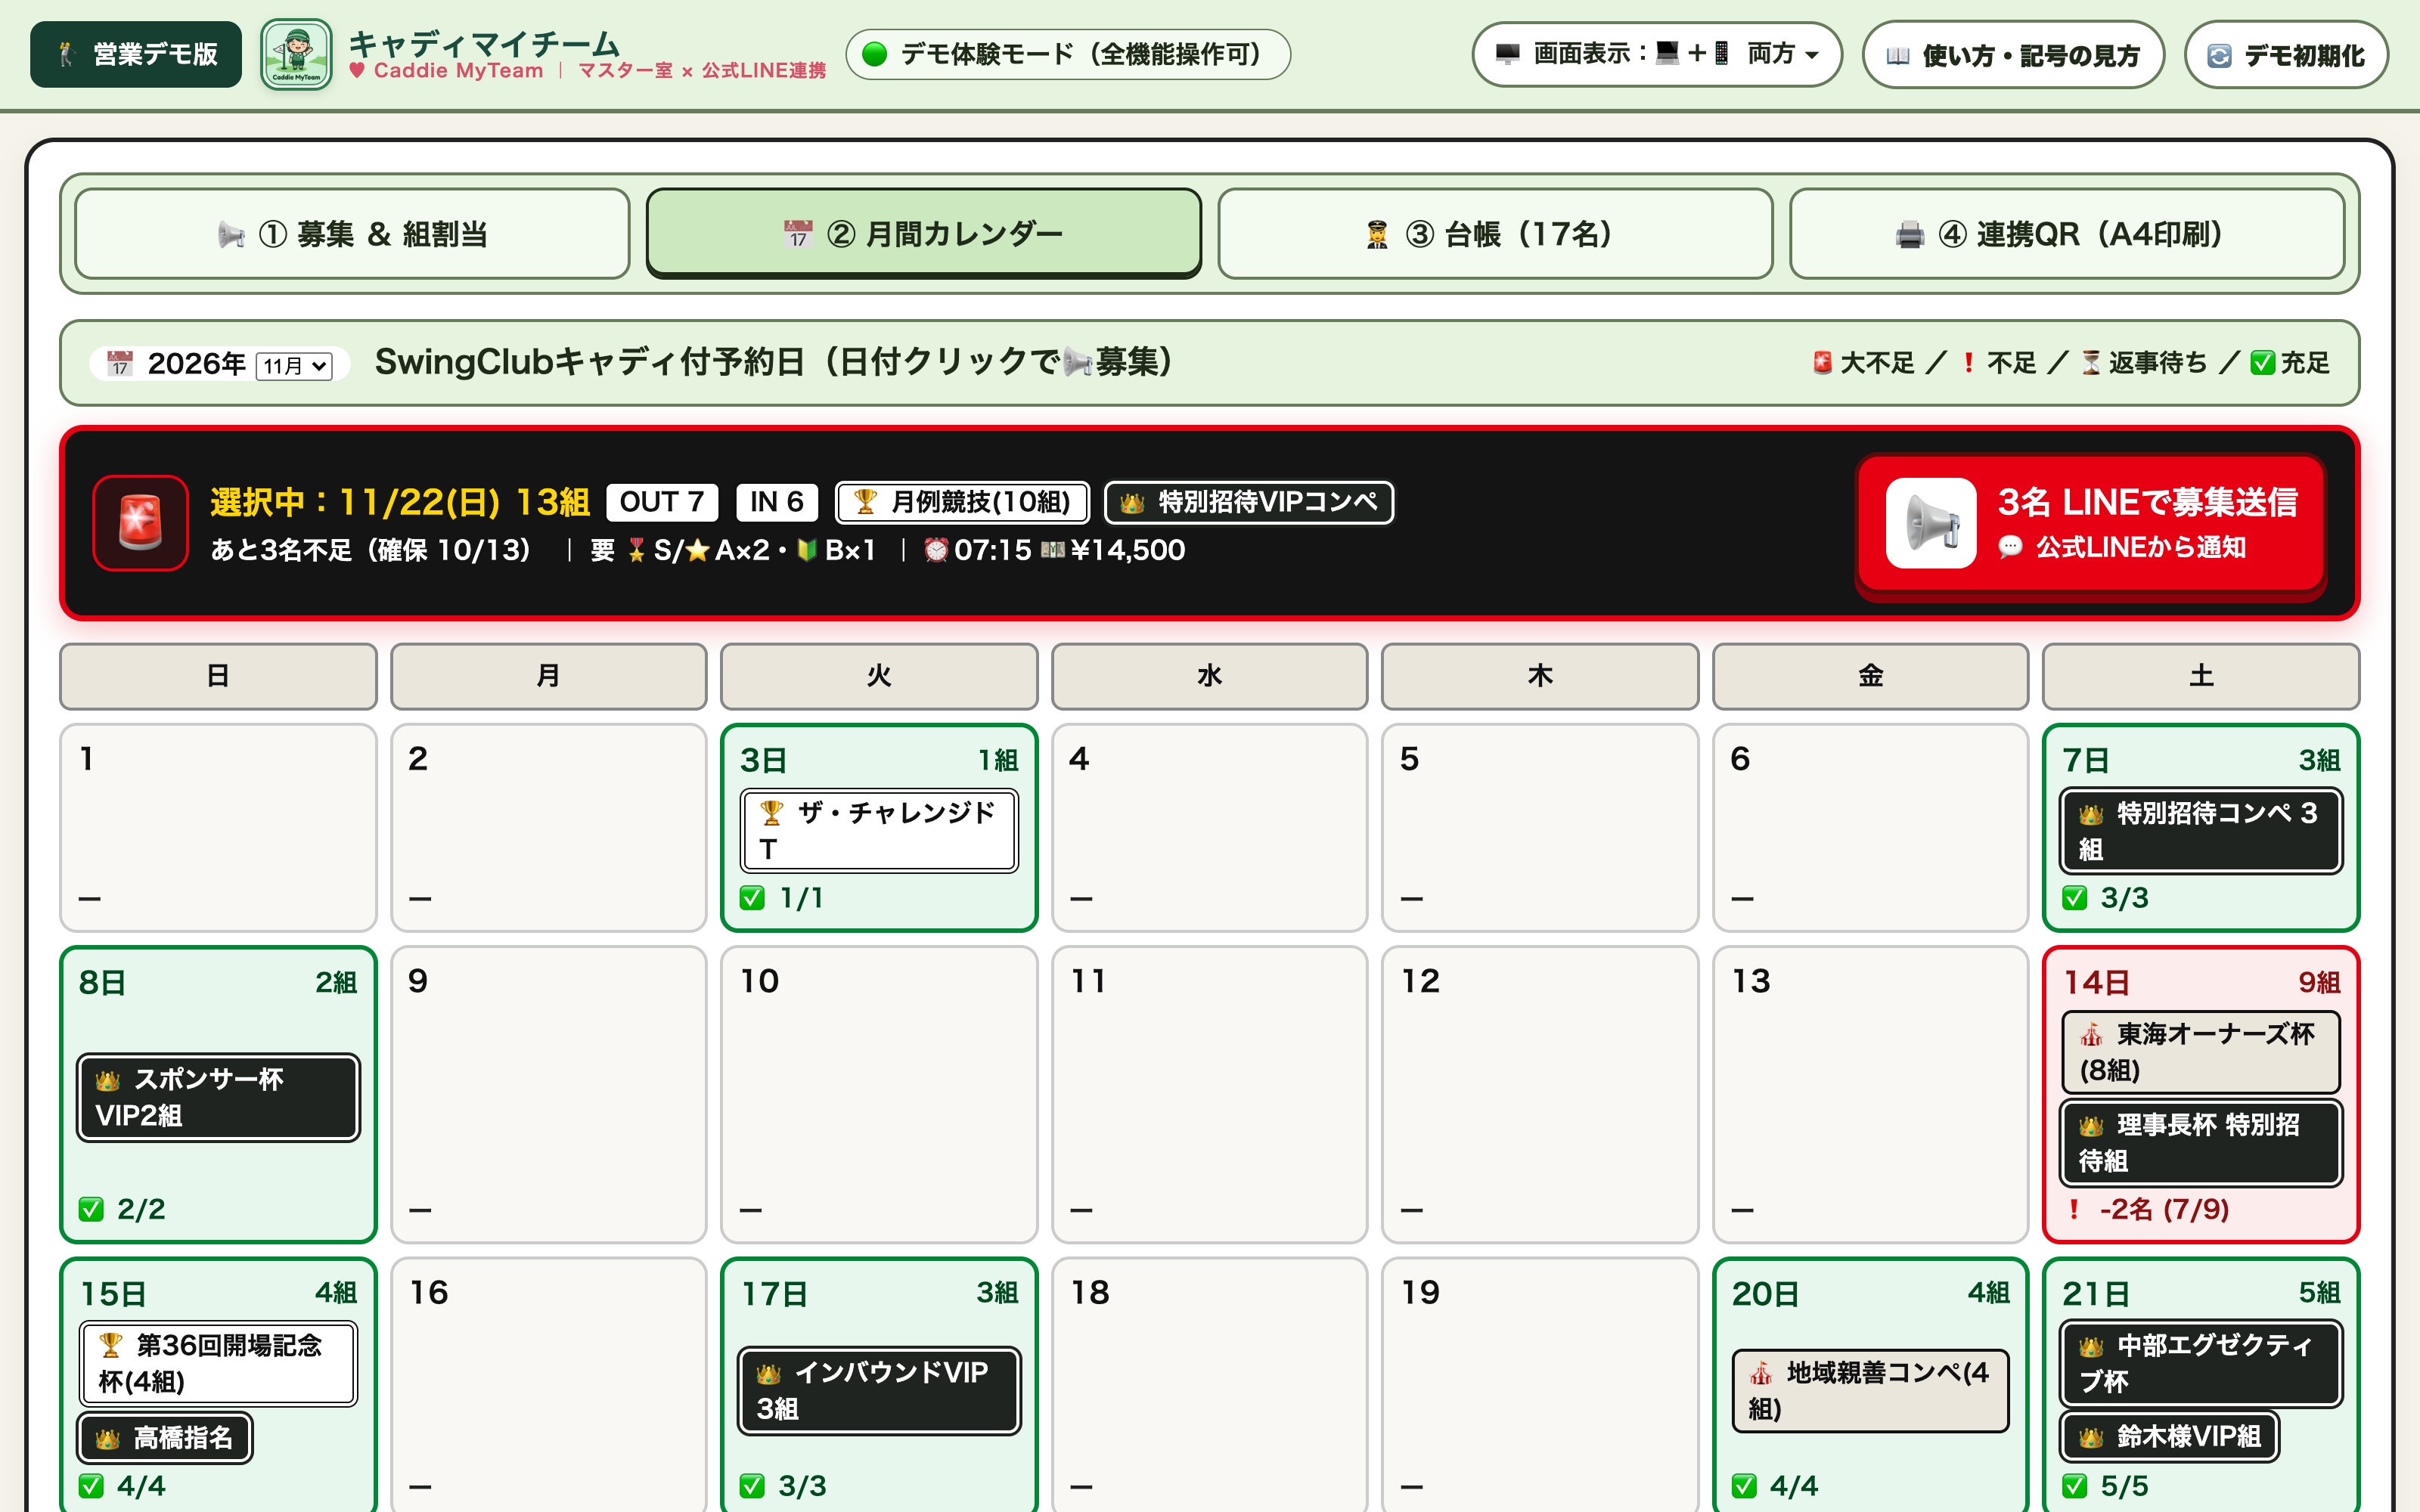Click the crown icon on 特別招待VIPコンペ tag
Image resolution: width=2420 pixels, height=1512 pixels.
pos(1132,503)
